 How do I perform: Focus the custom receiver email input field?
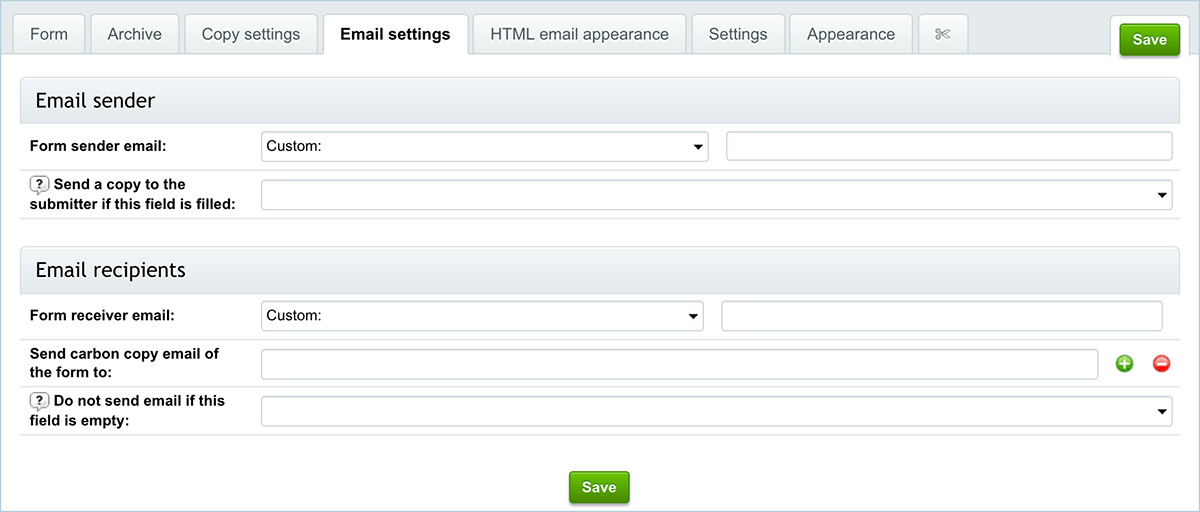click(942, 316)
